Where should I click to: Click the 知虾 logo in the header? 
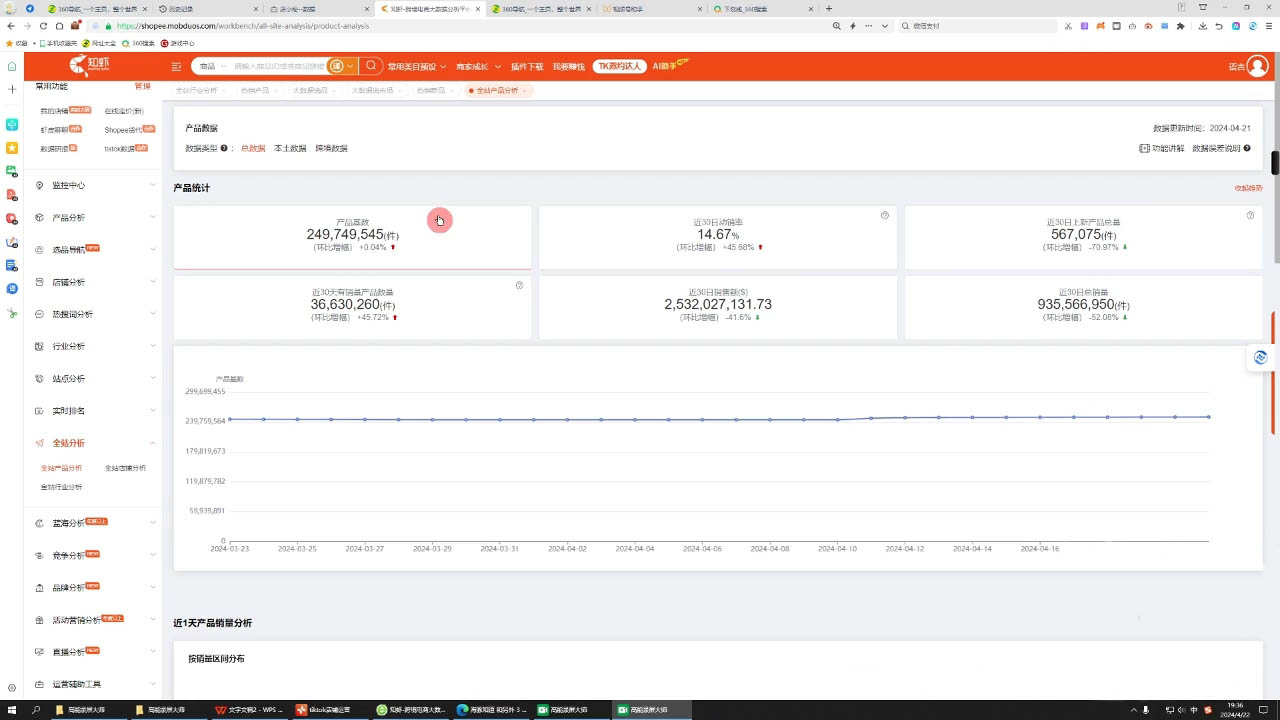pyautogui.click(x=92, y=66)
